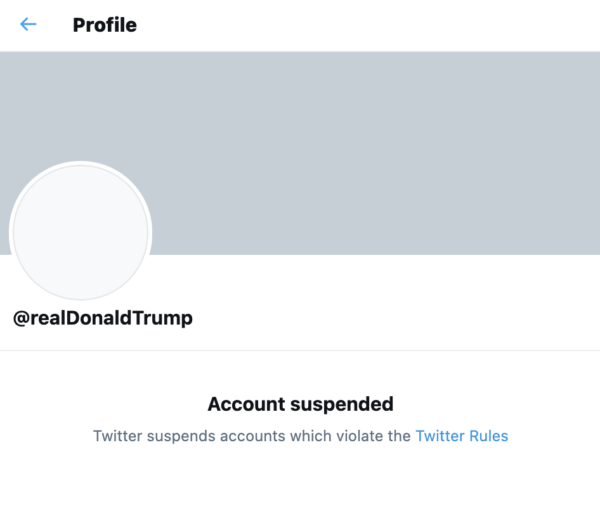Click the back arrow icon
The image size is (600, 516).
coord(28,24)
